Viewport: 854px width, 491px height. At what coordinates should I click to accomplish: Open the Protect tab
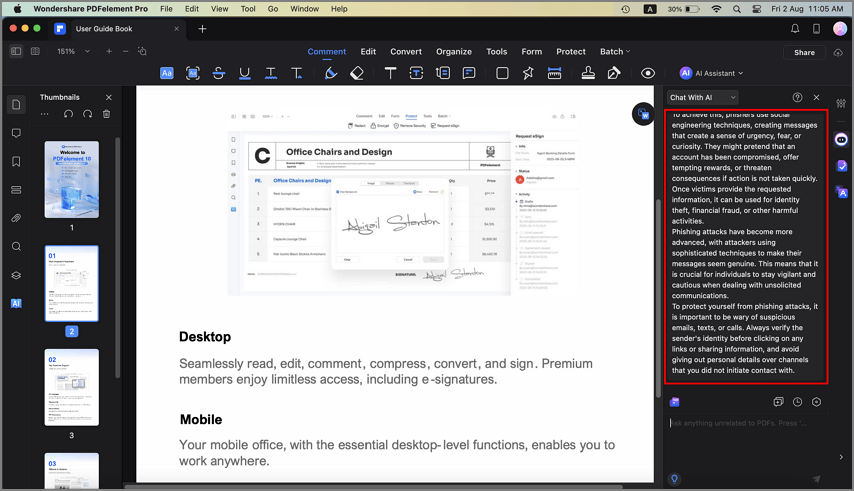point(571,51)
